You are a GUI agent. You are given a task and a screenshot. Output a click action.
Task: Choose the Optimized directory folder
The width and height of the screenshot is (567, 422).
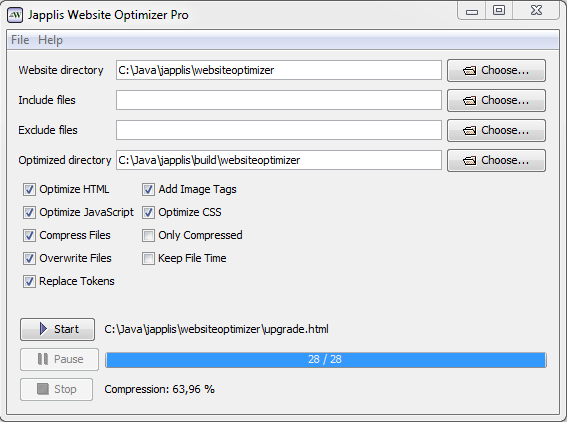496,161
